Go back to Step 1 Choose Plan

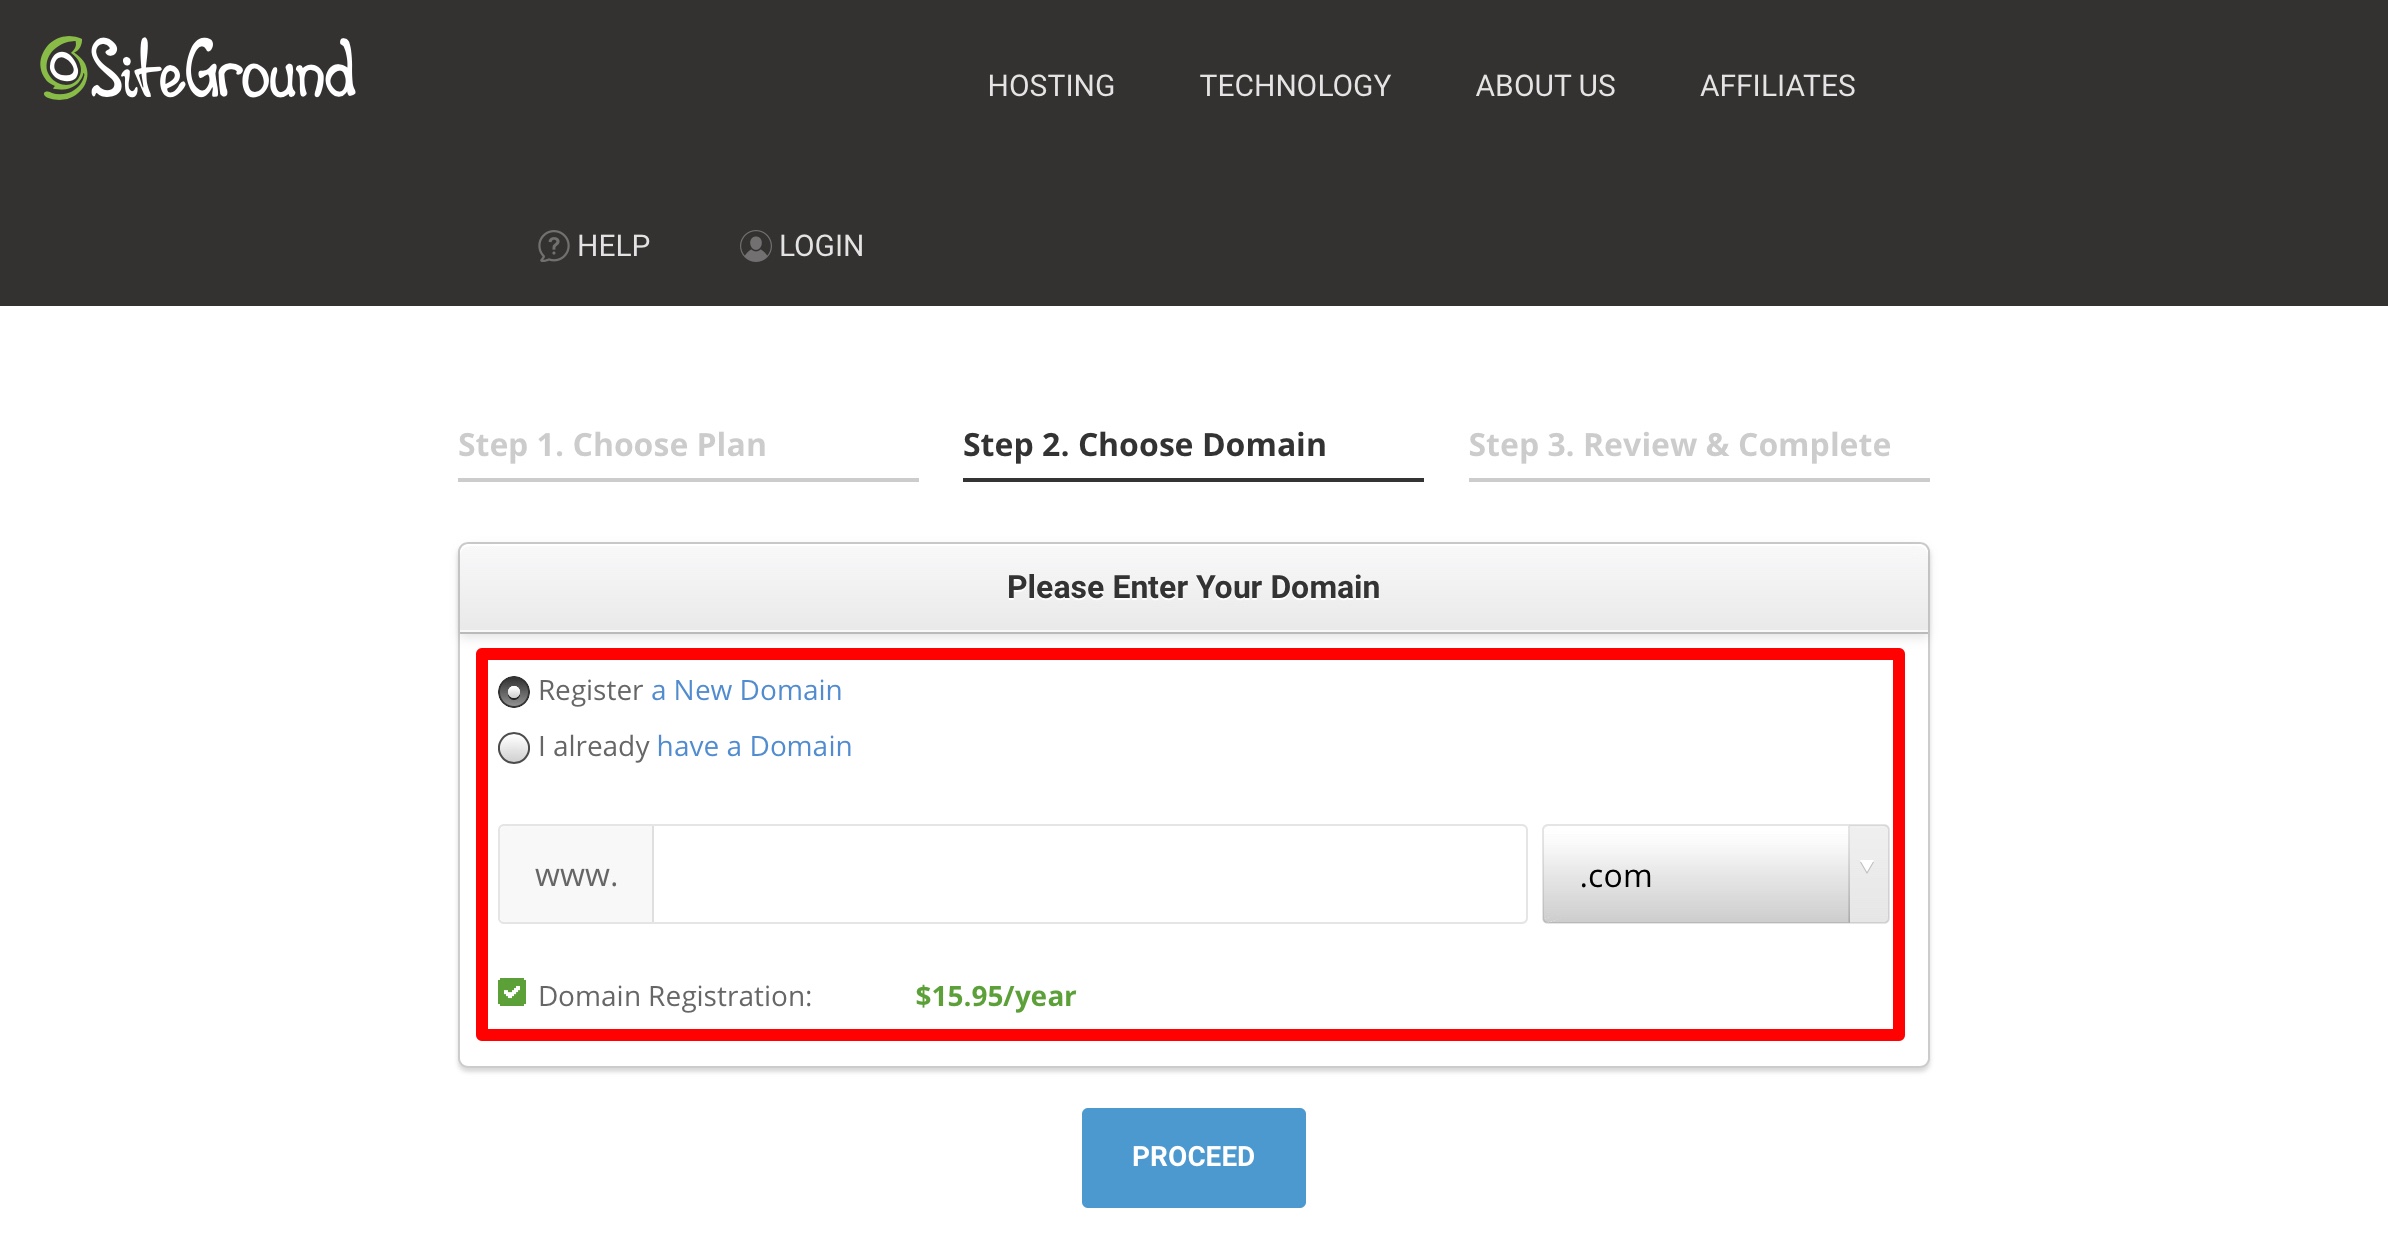pos(612,445)
